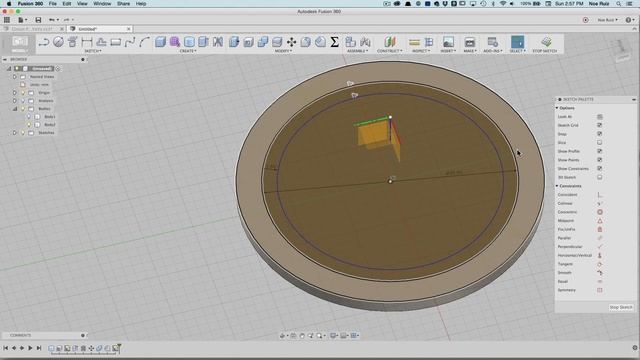This screenshot has width=640, height=360.
Task: Click the Measure ruler icon in Inspect
Action: (x=414, y=42)
